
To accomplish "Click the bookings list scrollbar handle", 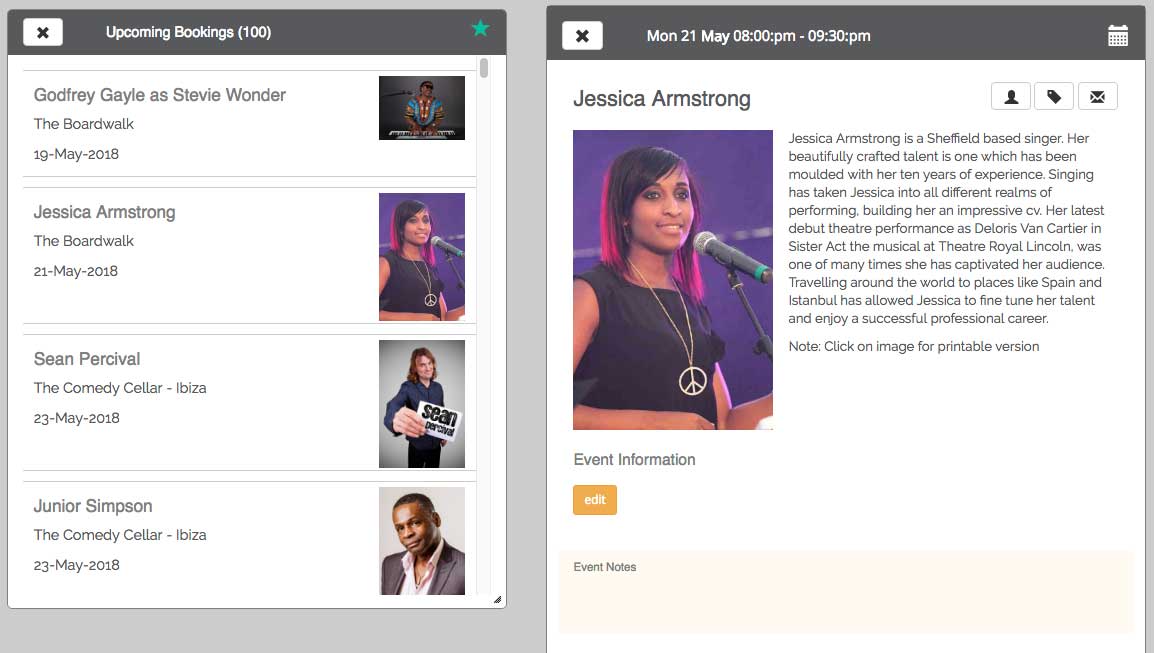I will click(484, 68).
